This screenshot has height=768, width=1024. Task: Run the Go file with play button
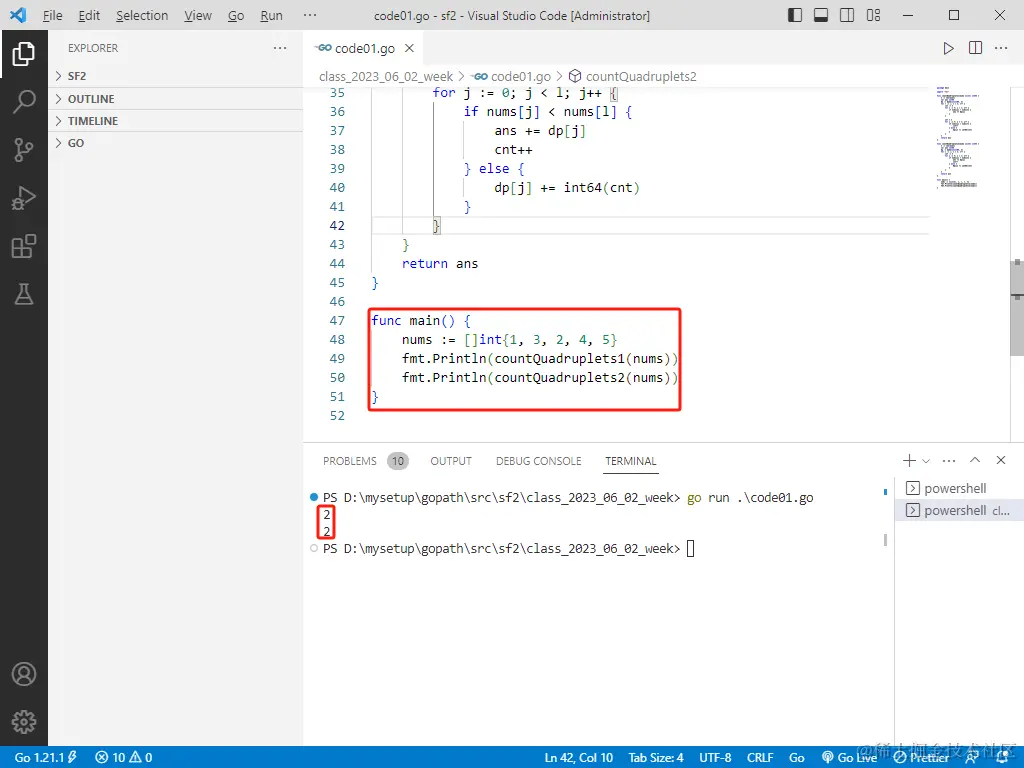(948, 48)
